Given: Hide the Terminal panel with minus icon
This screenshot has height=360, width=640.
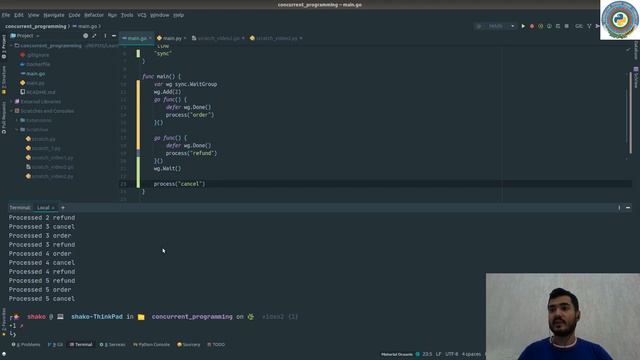Looking at the screenshot, I should click(628, 208).
